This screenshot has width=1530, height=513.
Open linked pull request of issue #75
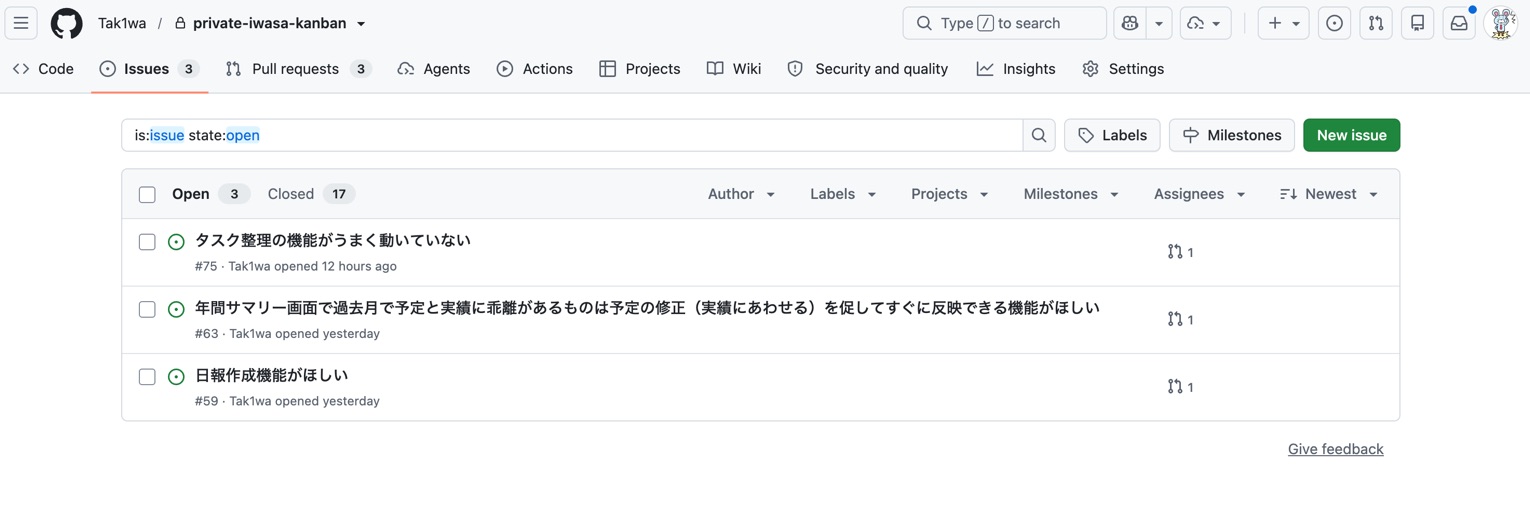click(x=1181, y=252)
